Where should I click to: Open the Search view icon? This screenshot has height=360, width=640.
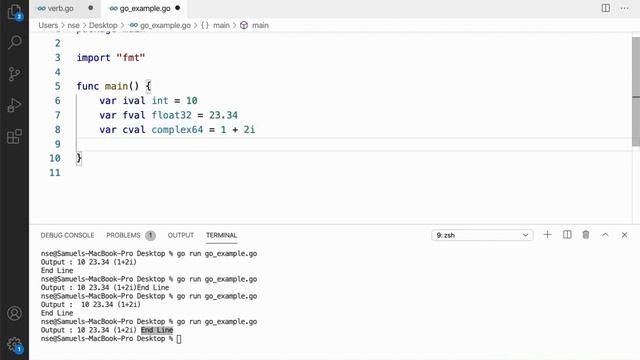15,42
